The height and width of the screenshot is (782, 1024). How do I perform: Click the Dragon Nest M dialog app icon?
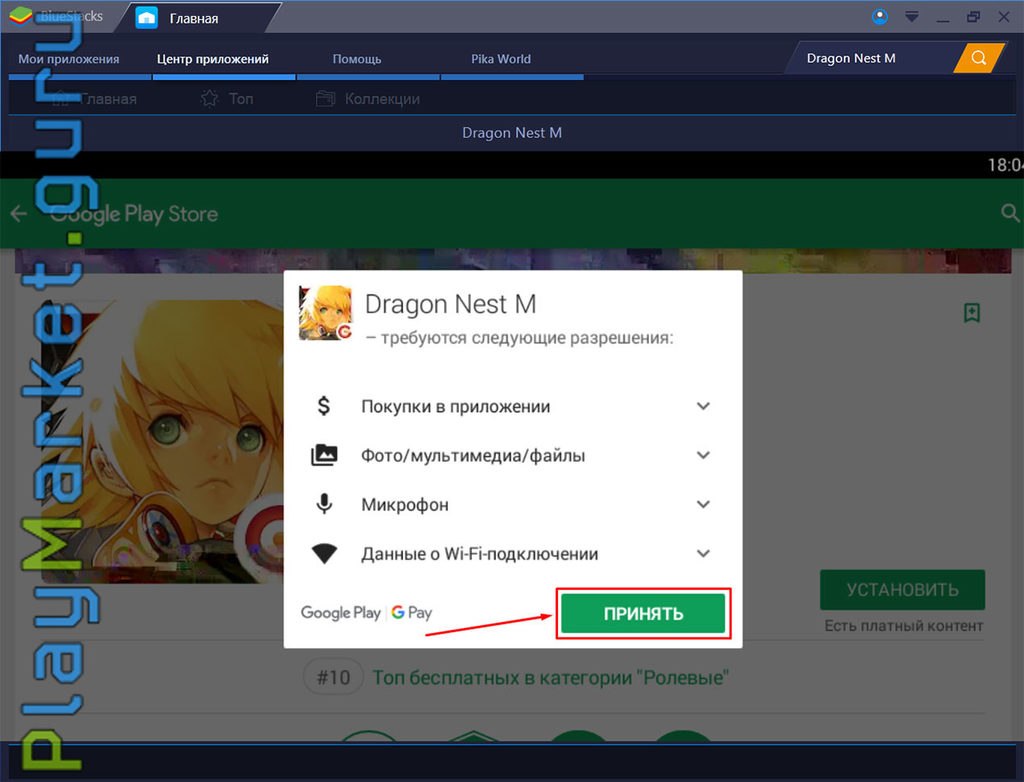point(325,313)
